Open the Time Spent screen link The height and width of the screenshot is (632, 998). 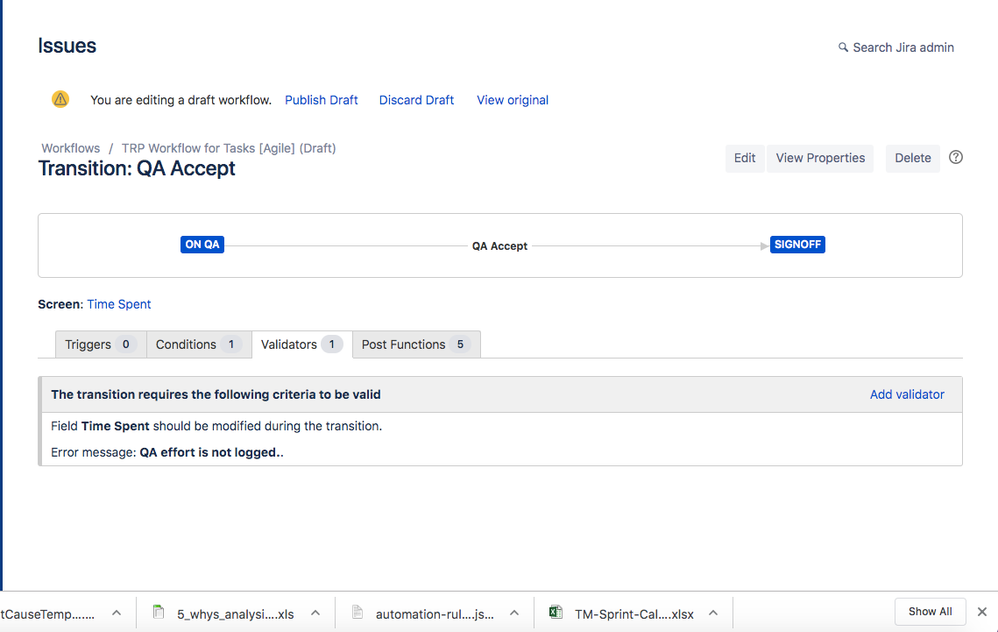coord(119,304)
